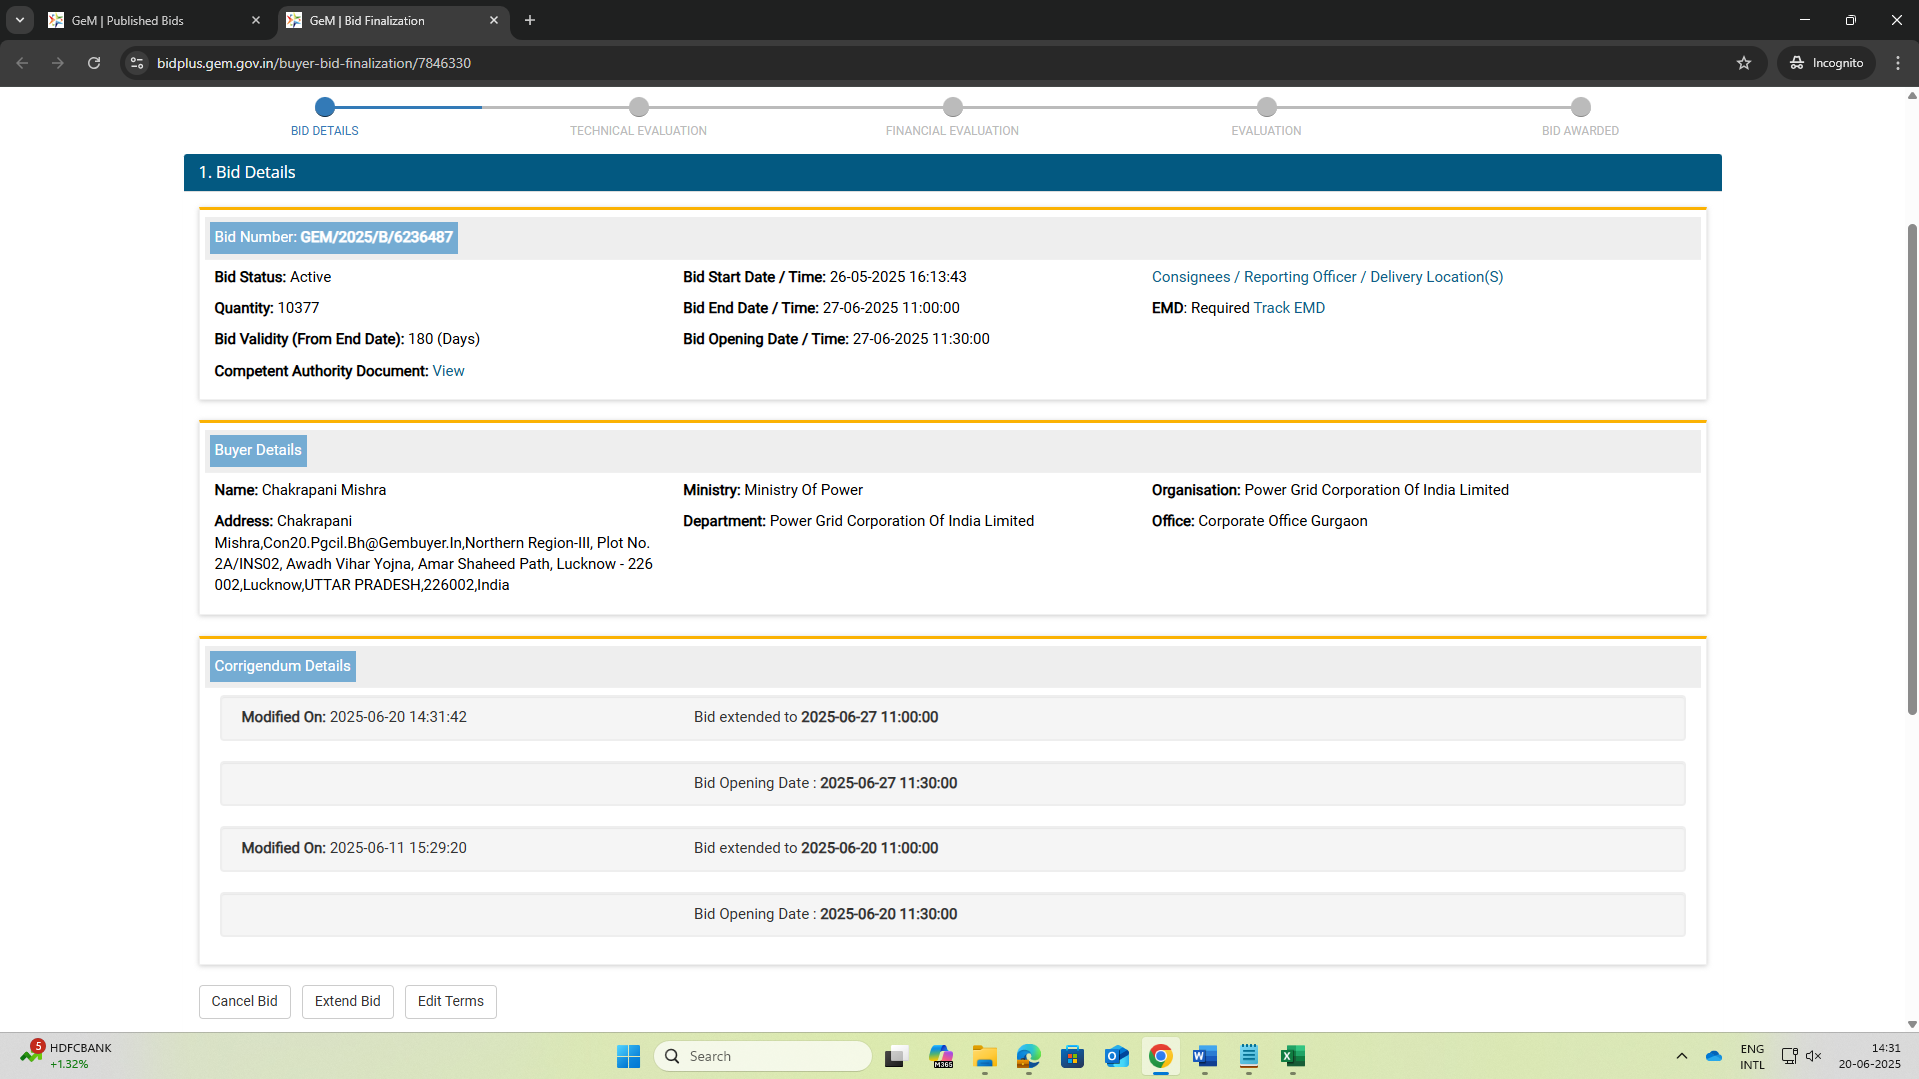This screenshot has width=1919, height=1079.
Task: Click Quantity value 10377
Action: pyautogui.click(x=298, y=308)
